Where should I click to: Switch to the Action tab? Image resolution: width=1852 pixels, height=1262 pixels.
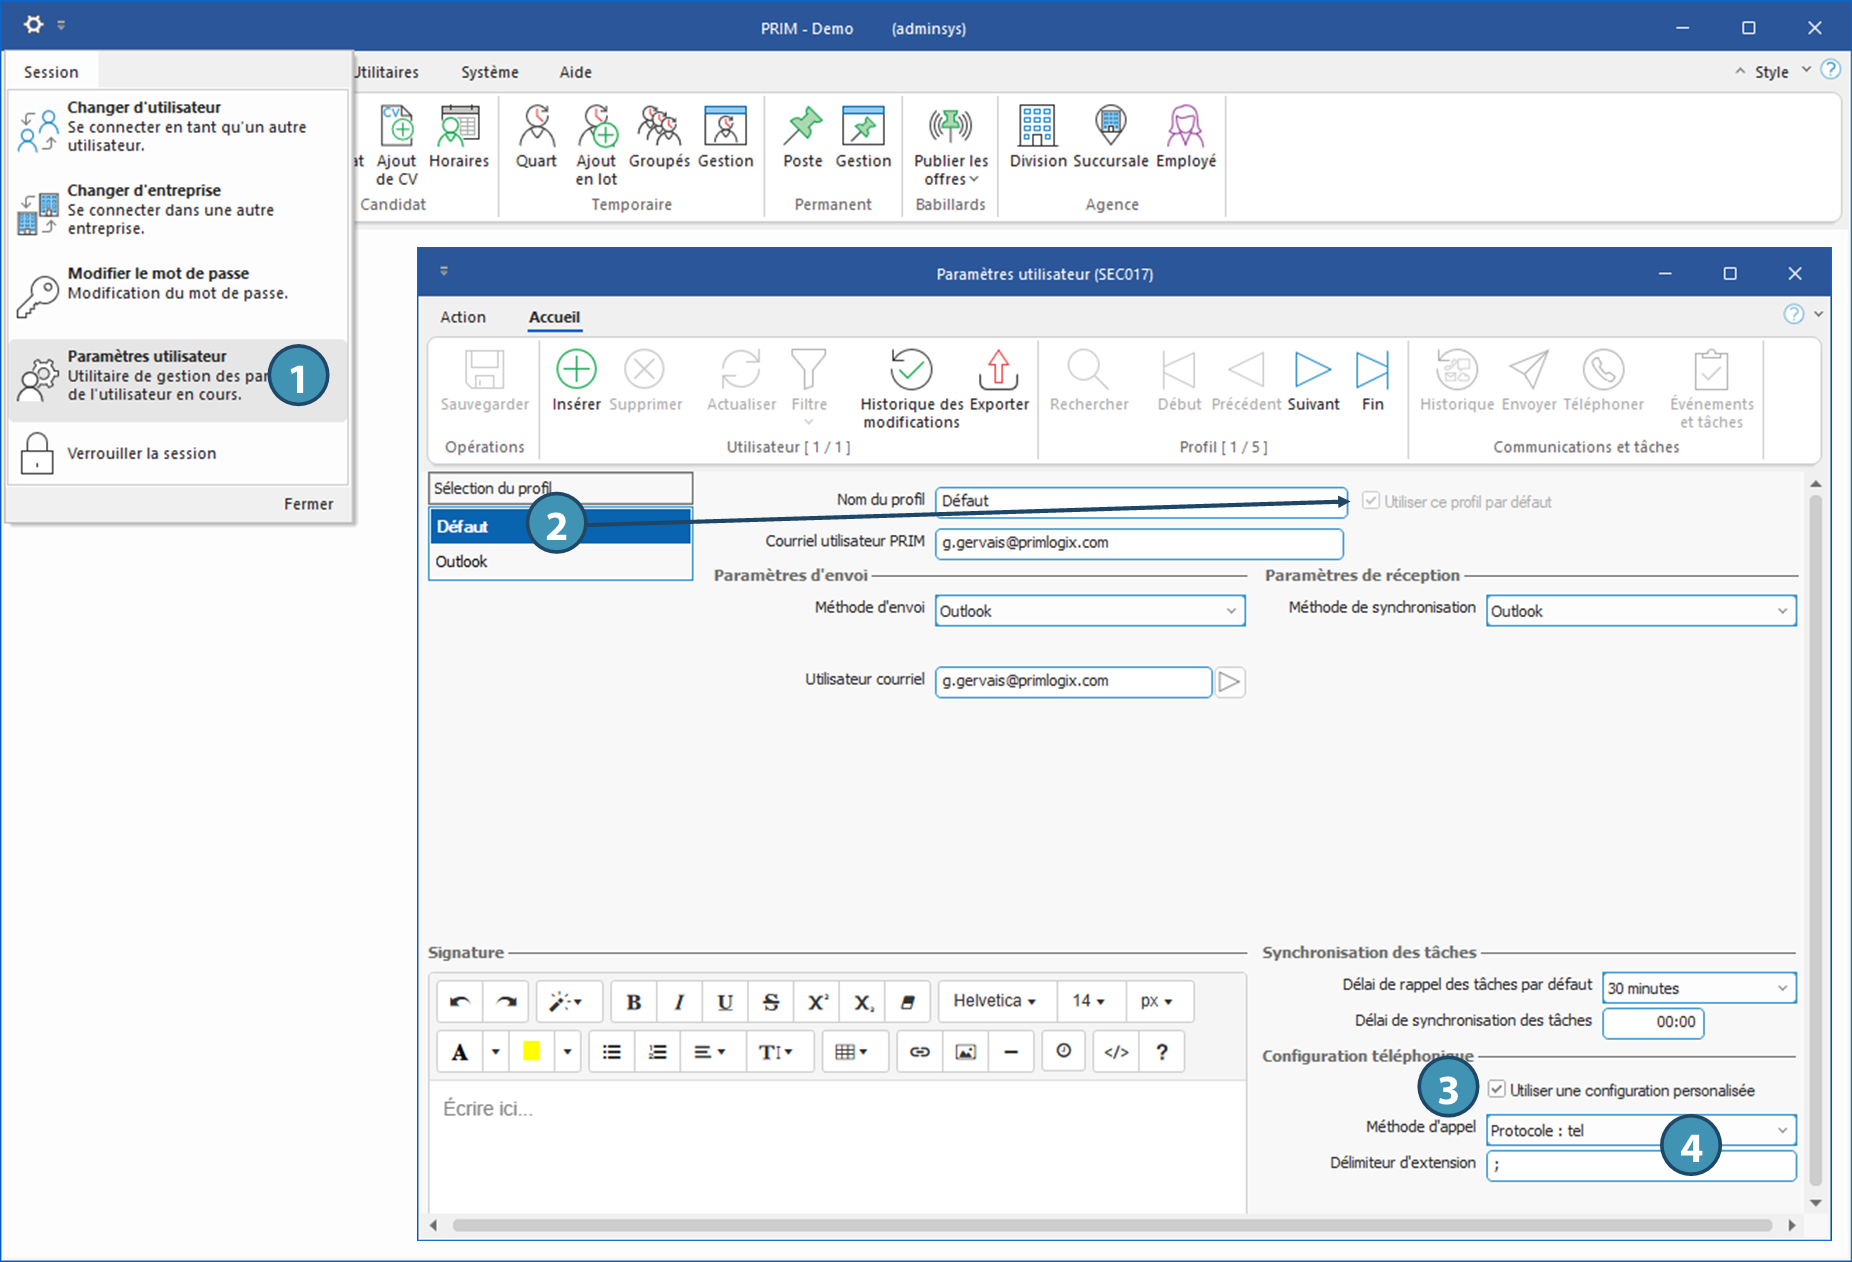tap(463, 317)
